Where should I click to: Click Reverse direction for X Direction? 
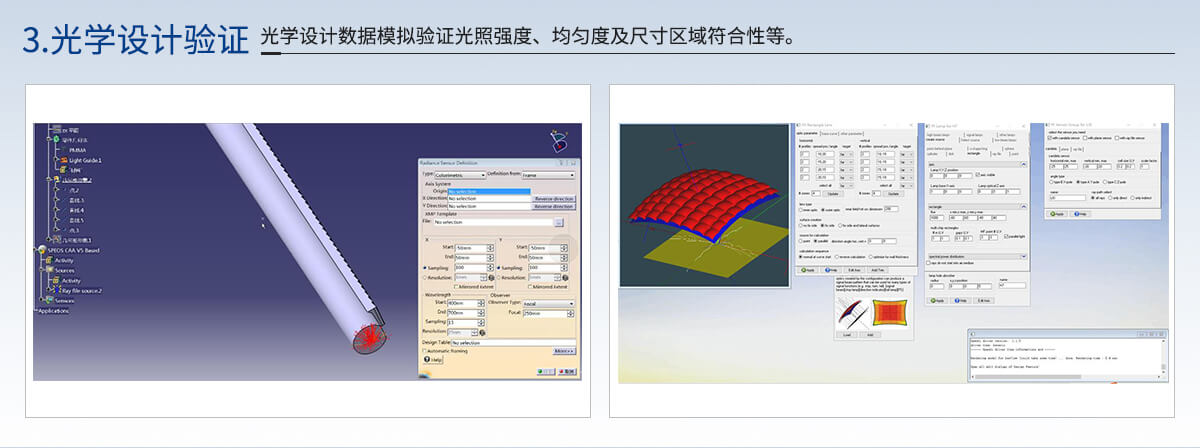(553, 198)
